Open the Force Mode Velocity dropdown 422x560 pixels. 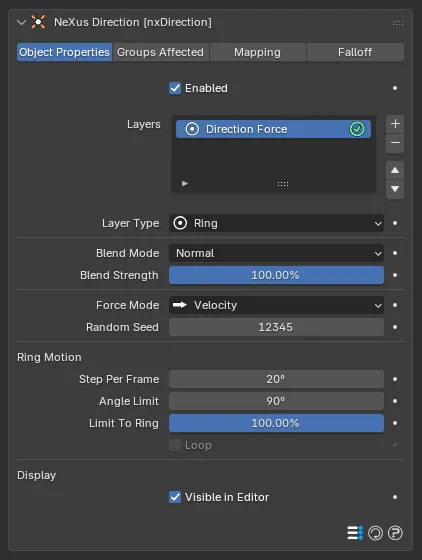tap(276, 305)
